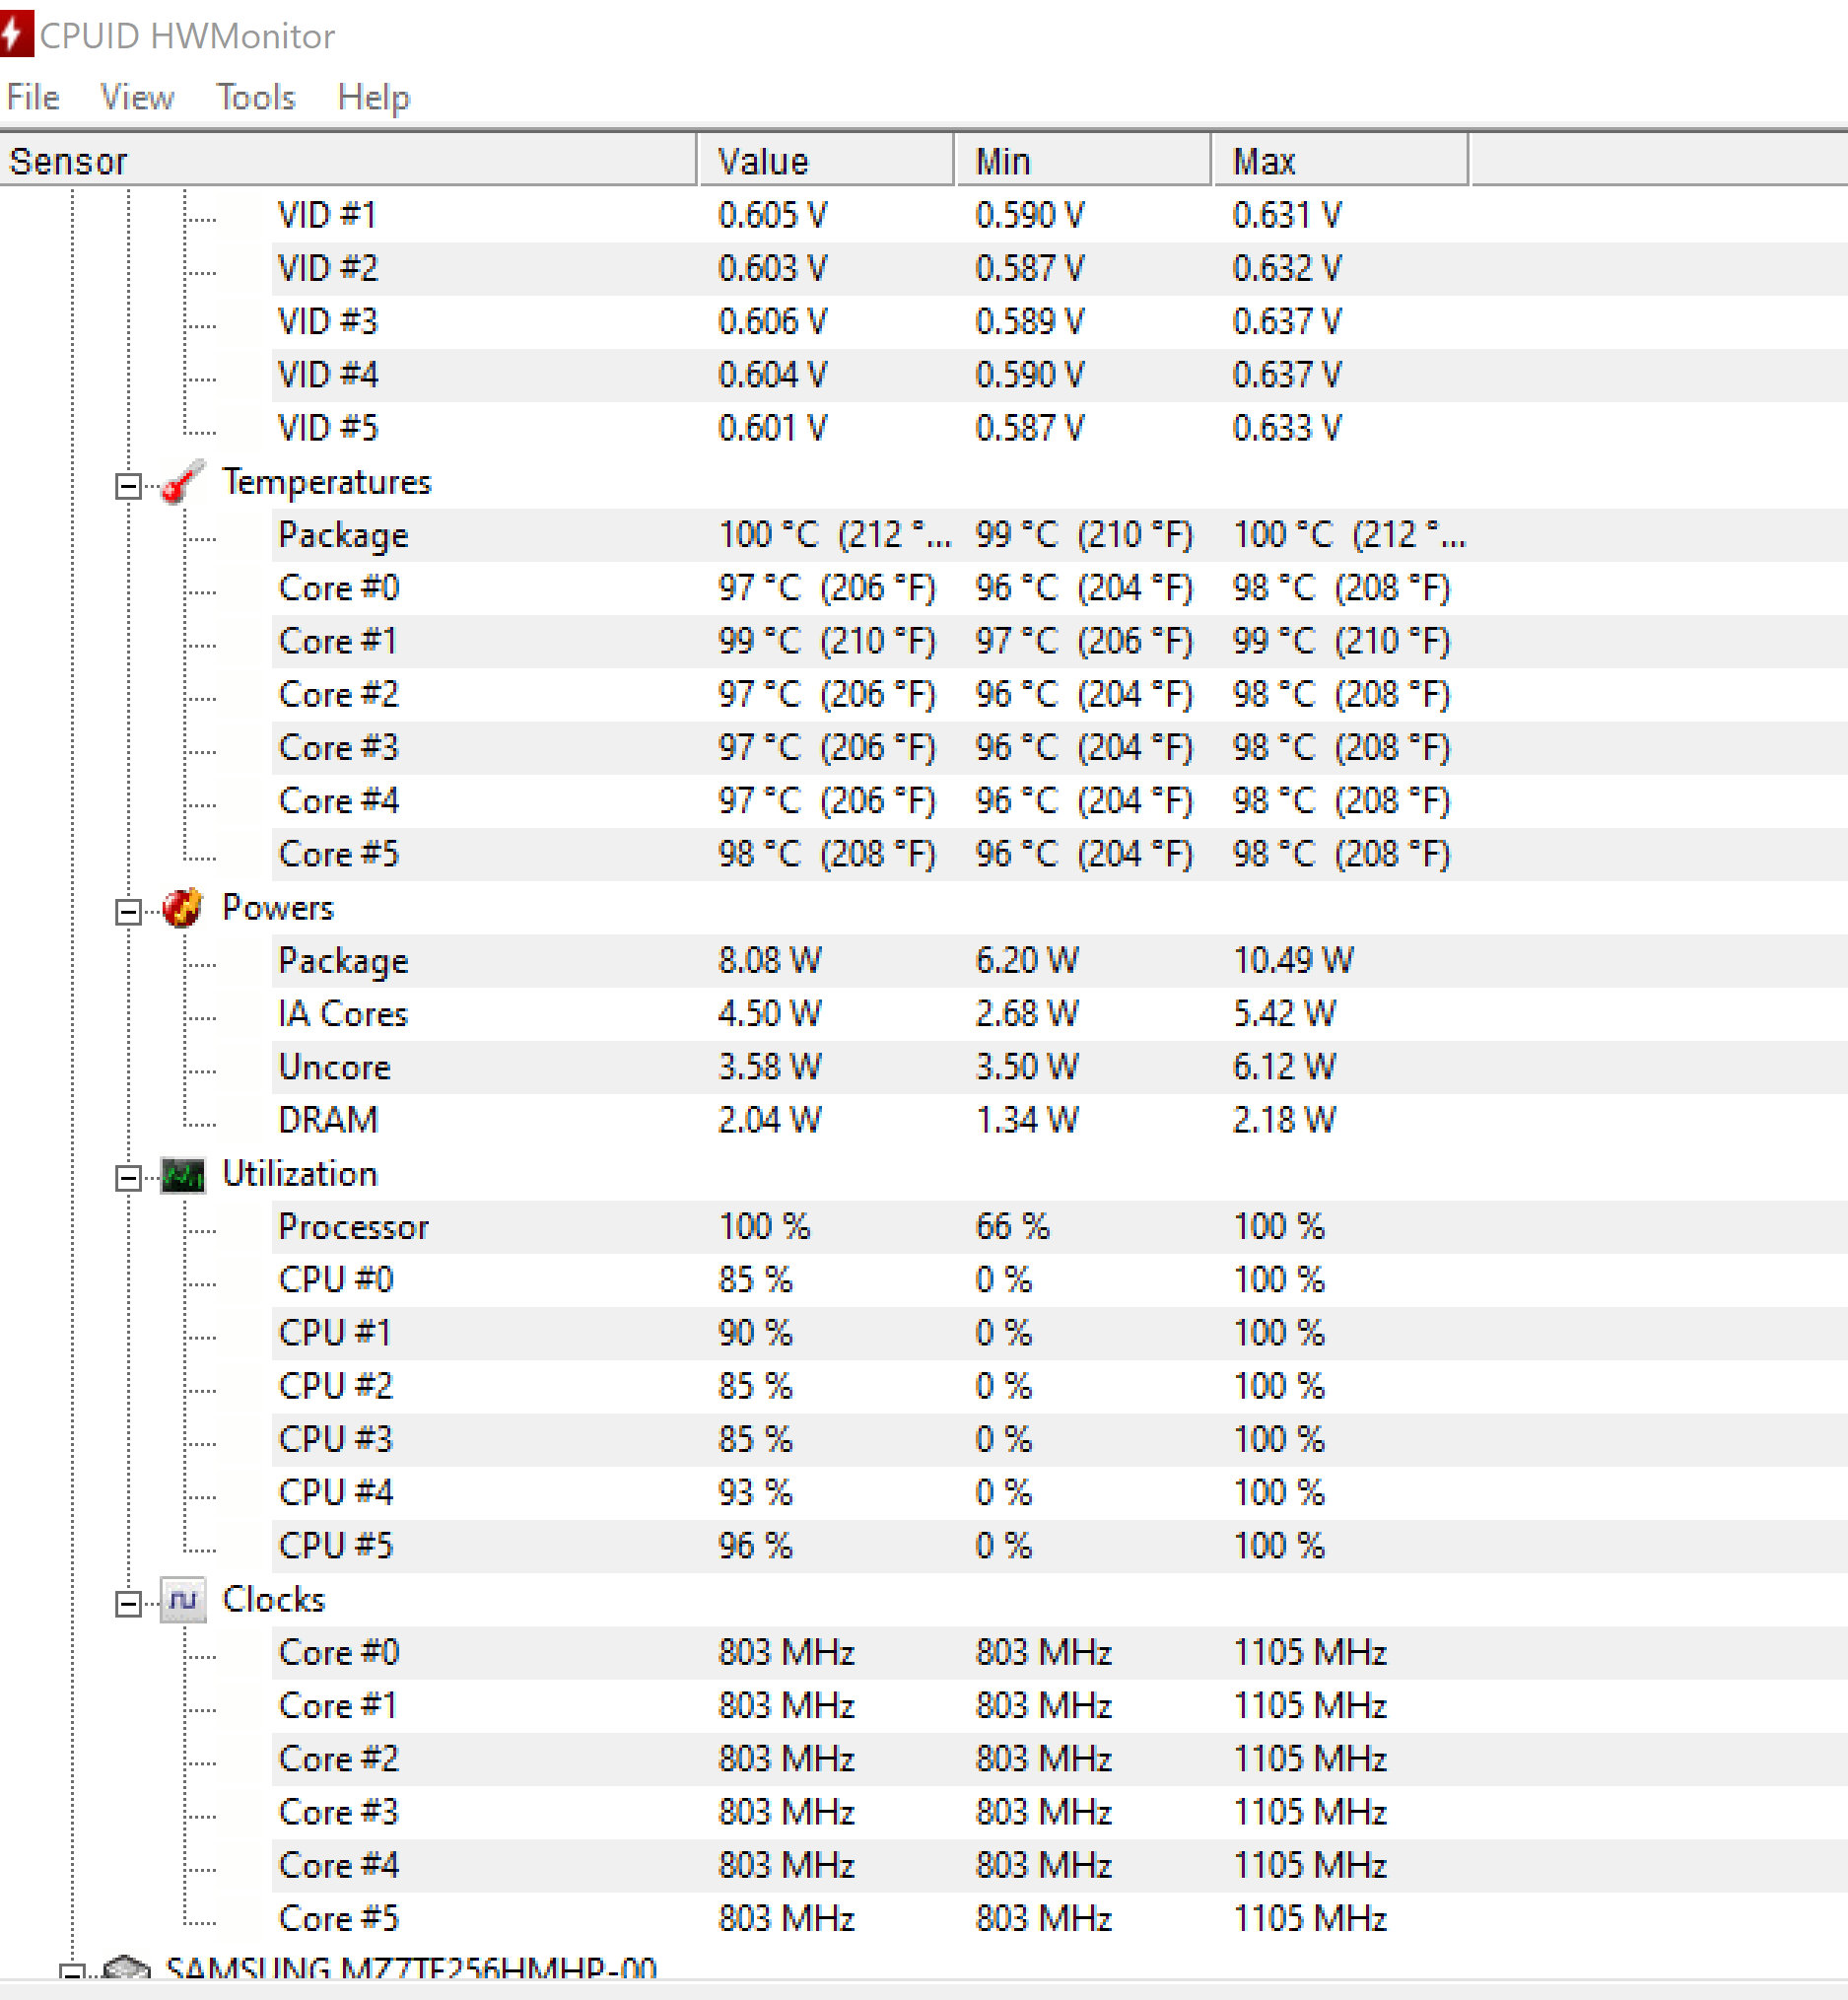Click the Sensor column header

[348, 160]
